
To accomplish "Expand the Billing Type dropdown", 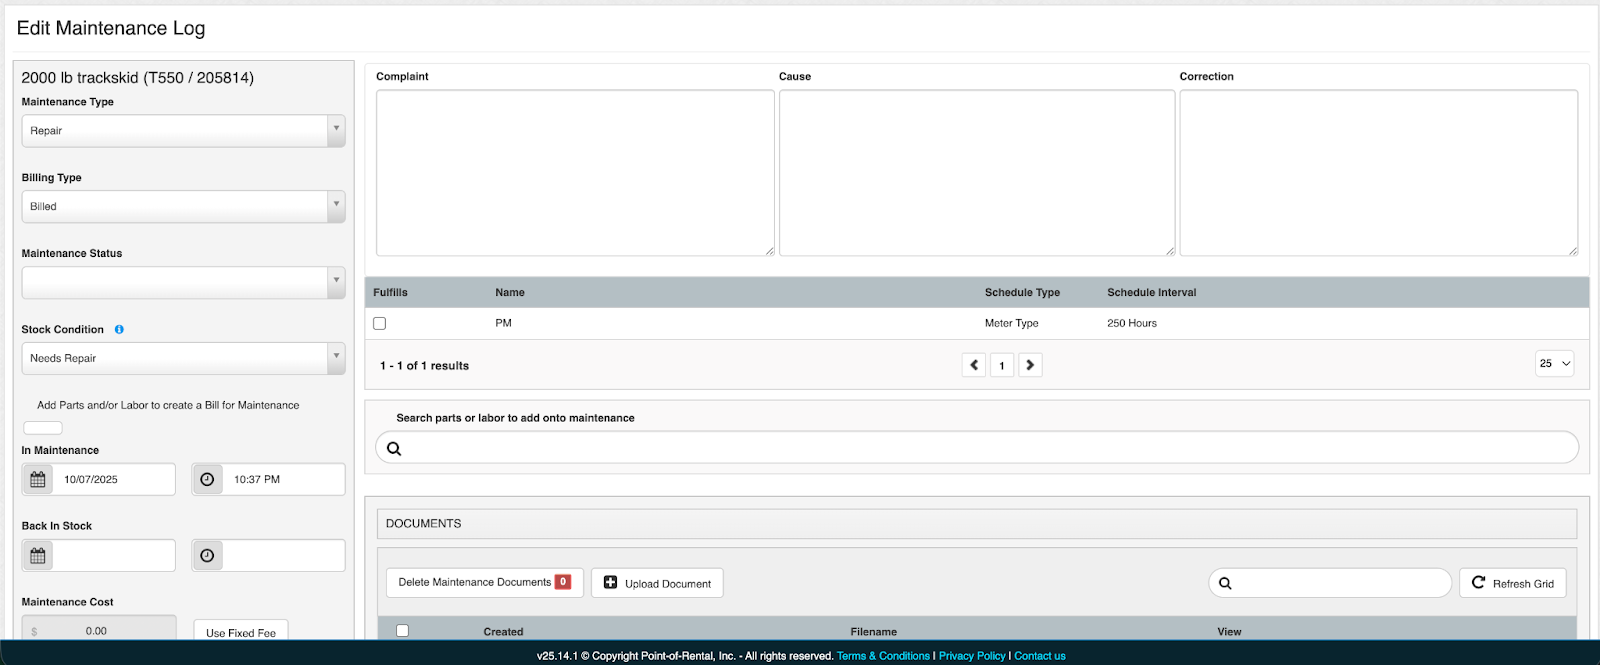I will pos(184,207).
